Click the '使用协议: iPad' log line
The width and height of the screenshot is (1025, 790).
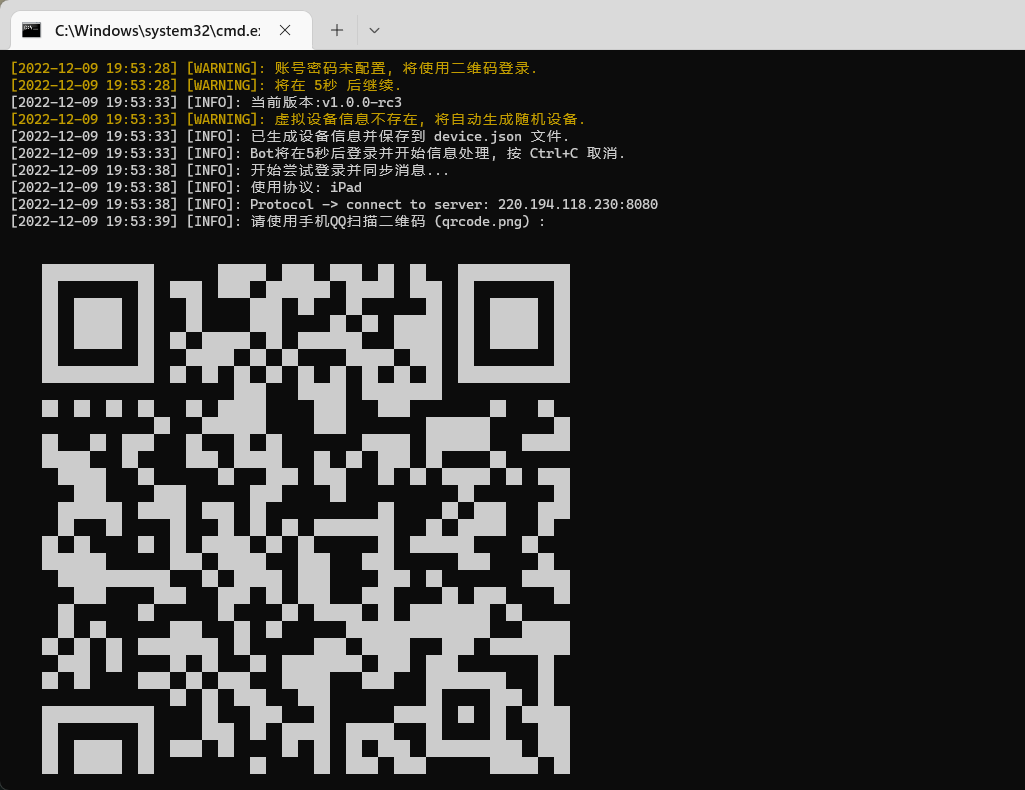(x=186, y=187)
